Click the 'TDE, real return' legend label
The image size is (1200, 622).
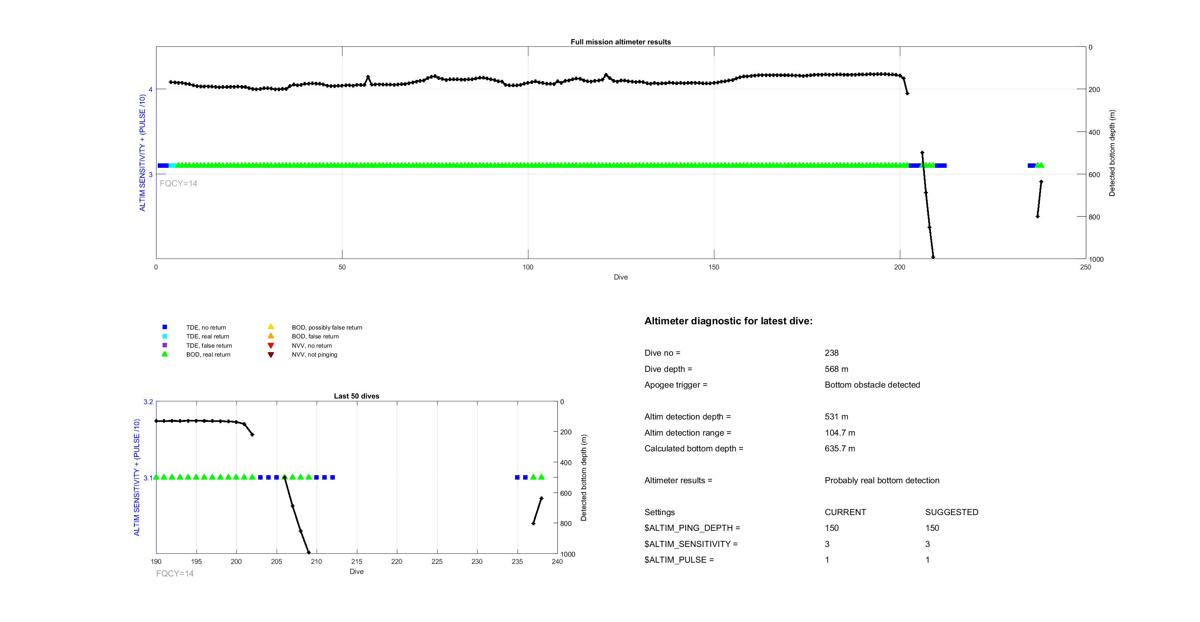(x=208, y=336)
